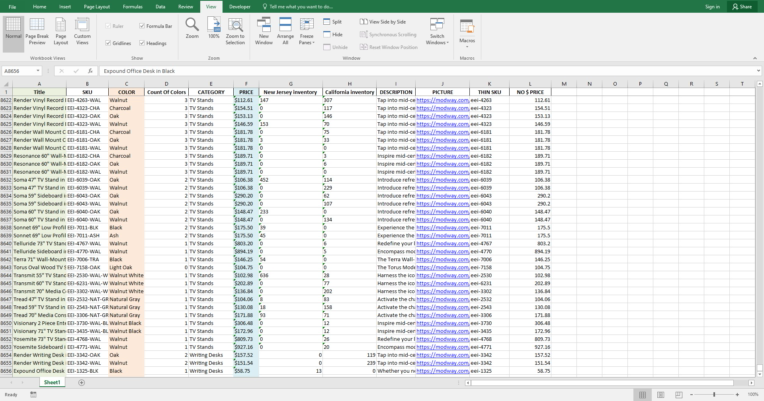Click the Insert Function fx icon

click(90, 71)
